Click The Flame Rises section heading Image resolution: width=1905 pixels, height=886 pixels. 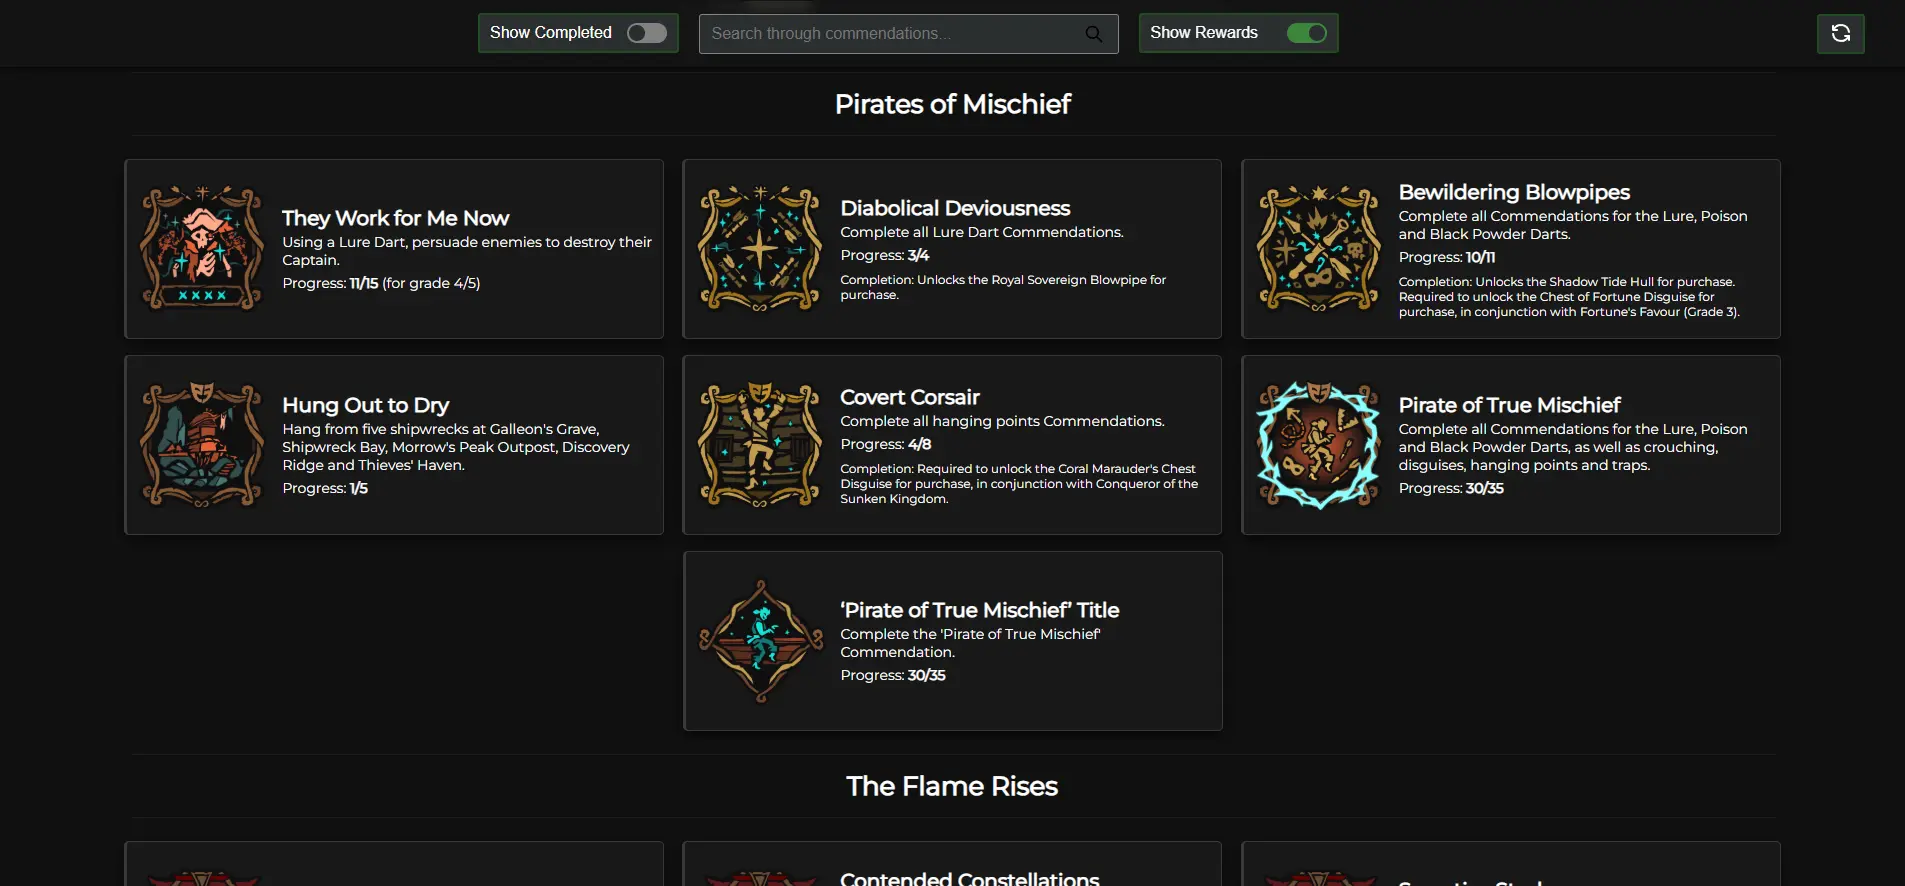[x=952, y=786]
